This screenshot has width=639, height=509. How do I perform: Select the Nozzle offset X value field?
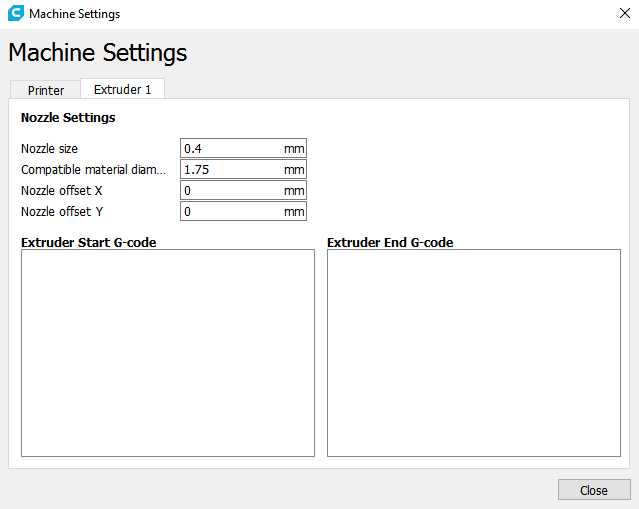pos(243,190)
